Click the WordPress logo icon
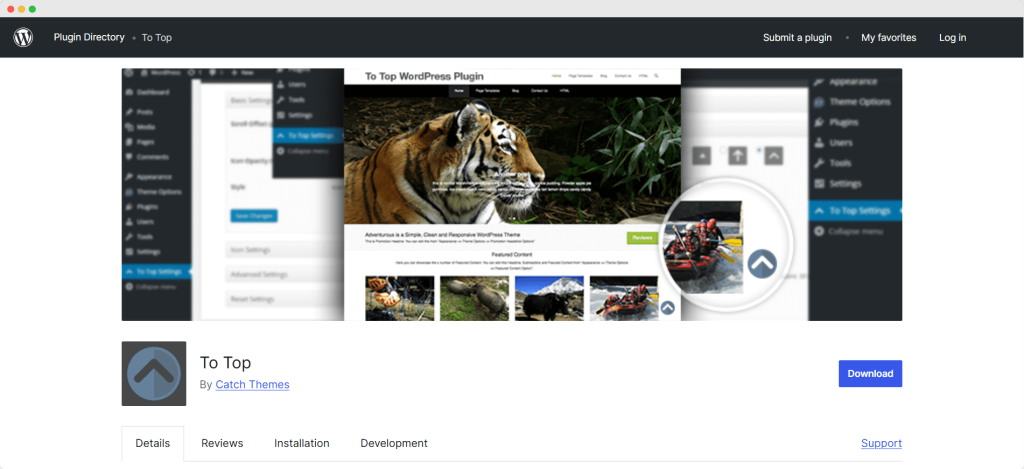 (x=23, y=37)
